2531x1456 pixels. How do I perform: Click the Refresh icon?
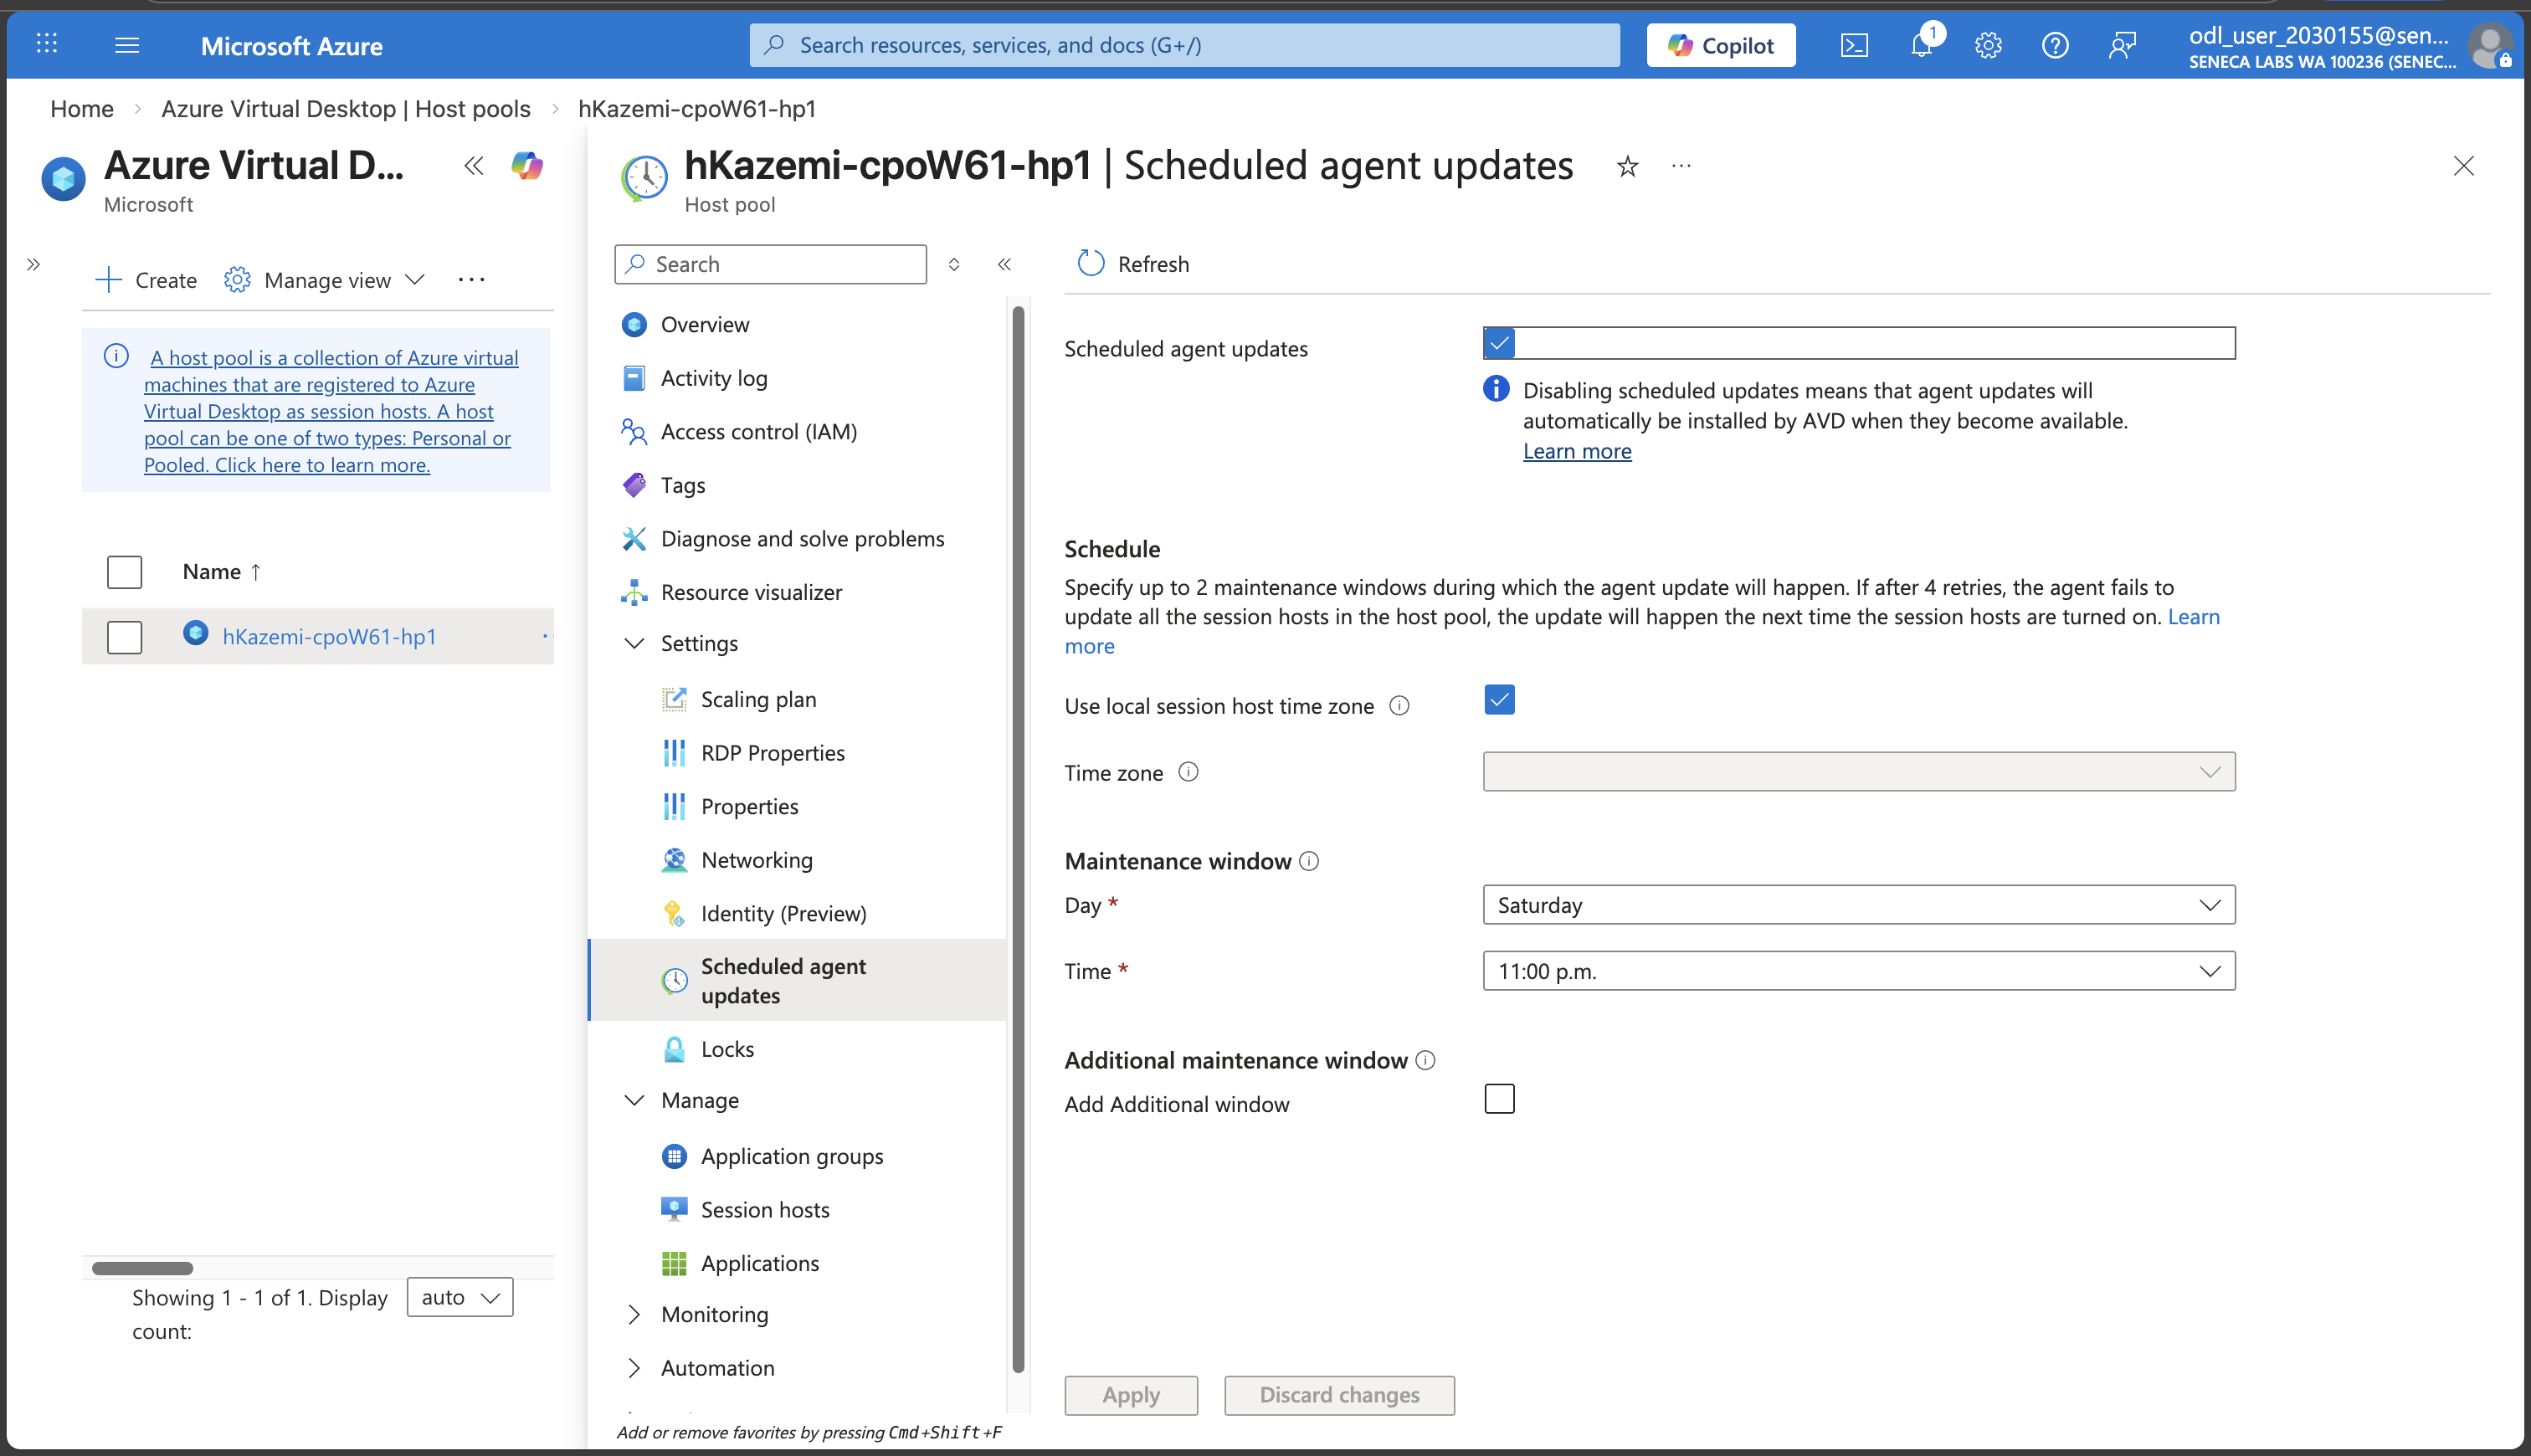click(1090, 263)
